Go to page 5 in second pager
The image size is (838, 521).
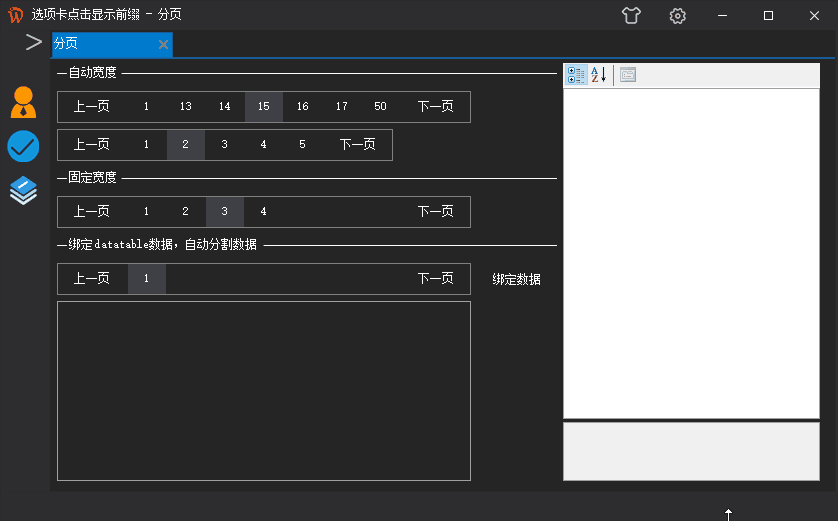302,145
